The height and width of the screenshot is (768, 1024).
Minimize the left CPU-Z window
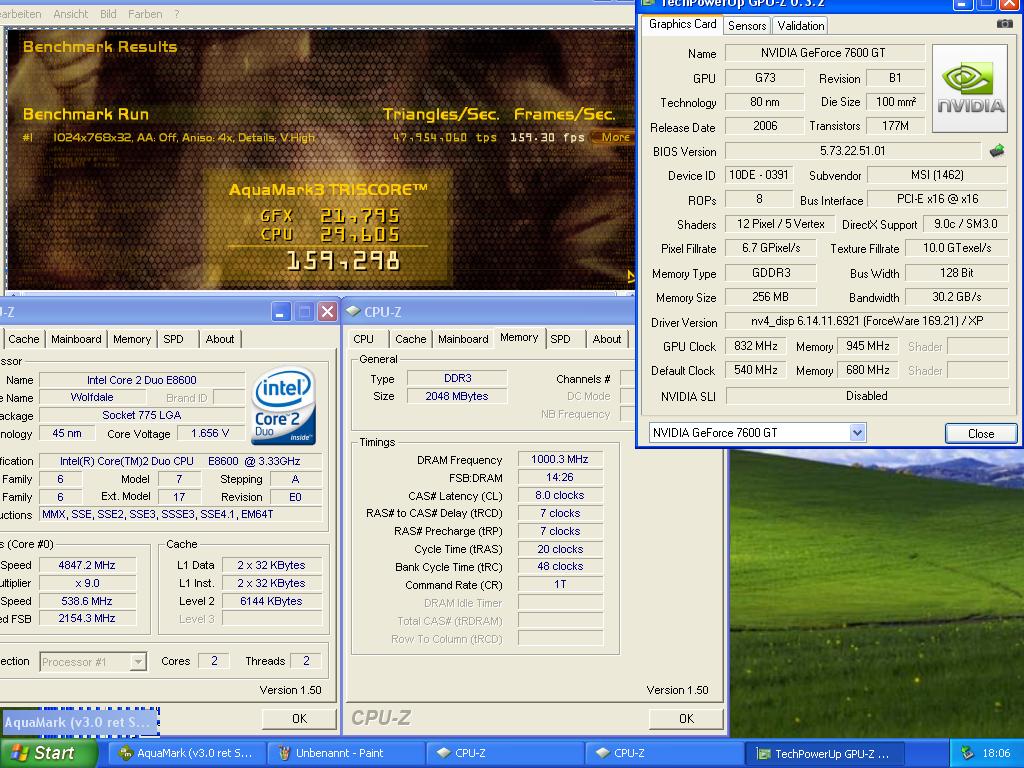[x=280, y=312]
